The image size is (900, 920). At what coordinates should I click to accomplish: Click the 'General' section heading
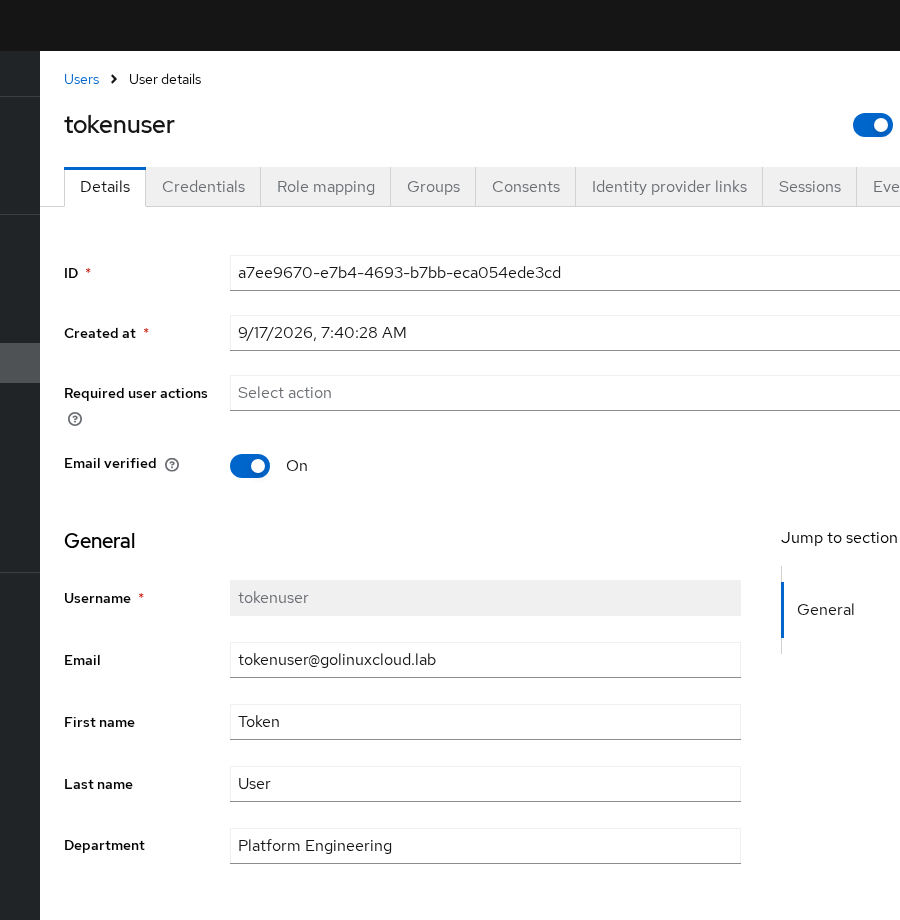coord(100,541)
